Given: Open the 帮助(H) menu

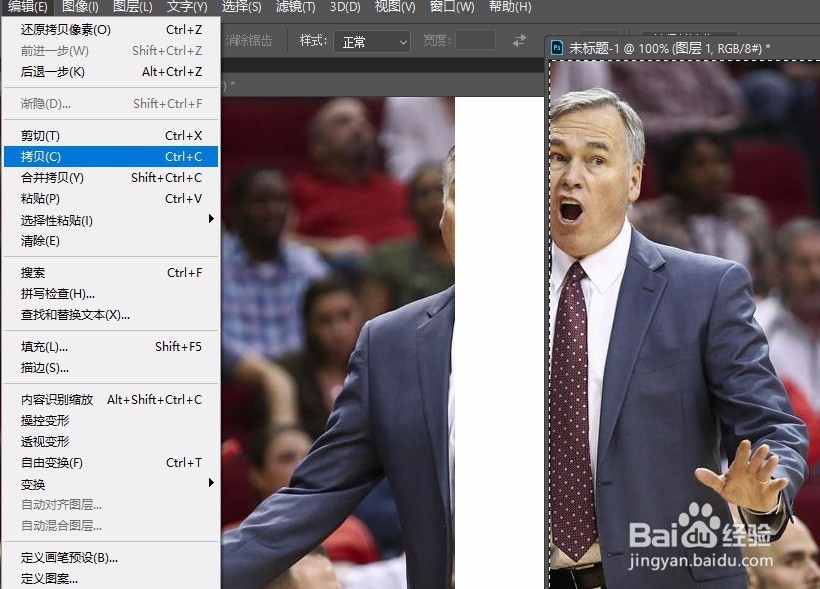Looking at the screenshot, I should coord(510,7).
